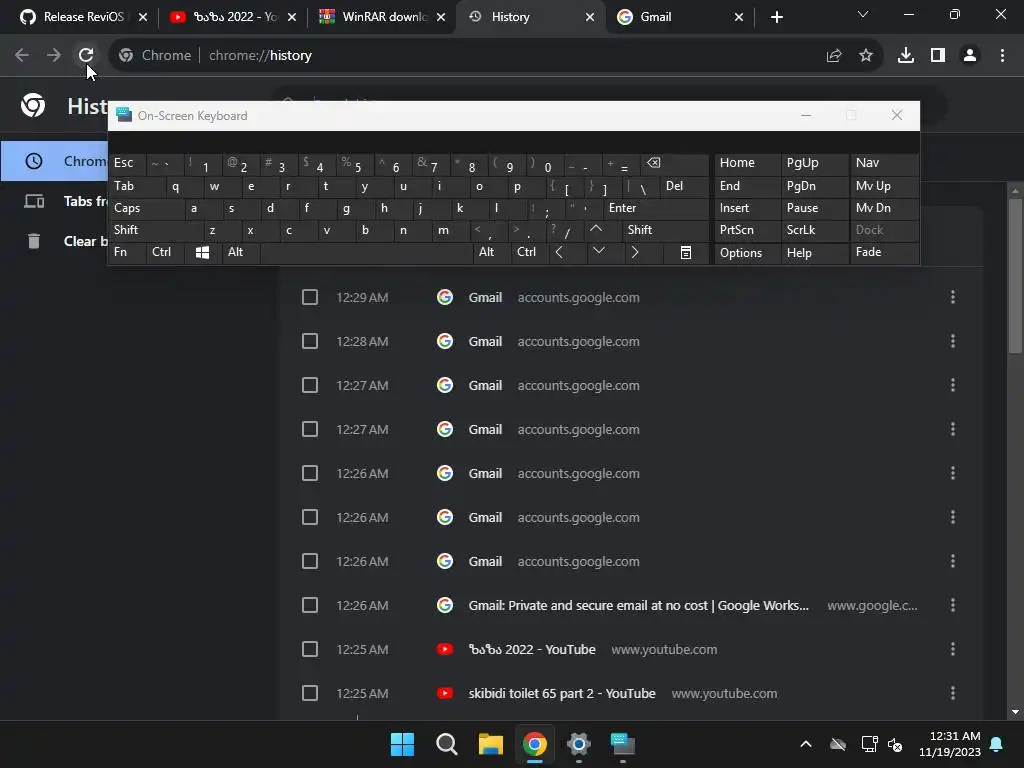Open taskbar Search magnifier

tap(447, 744)
